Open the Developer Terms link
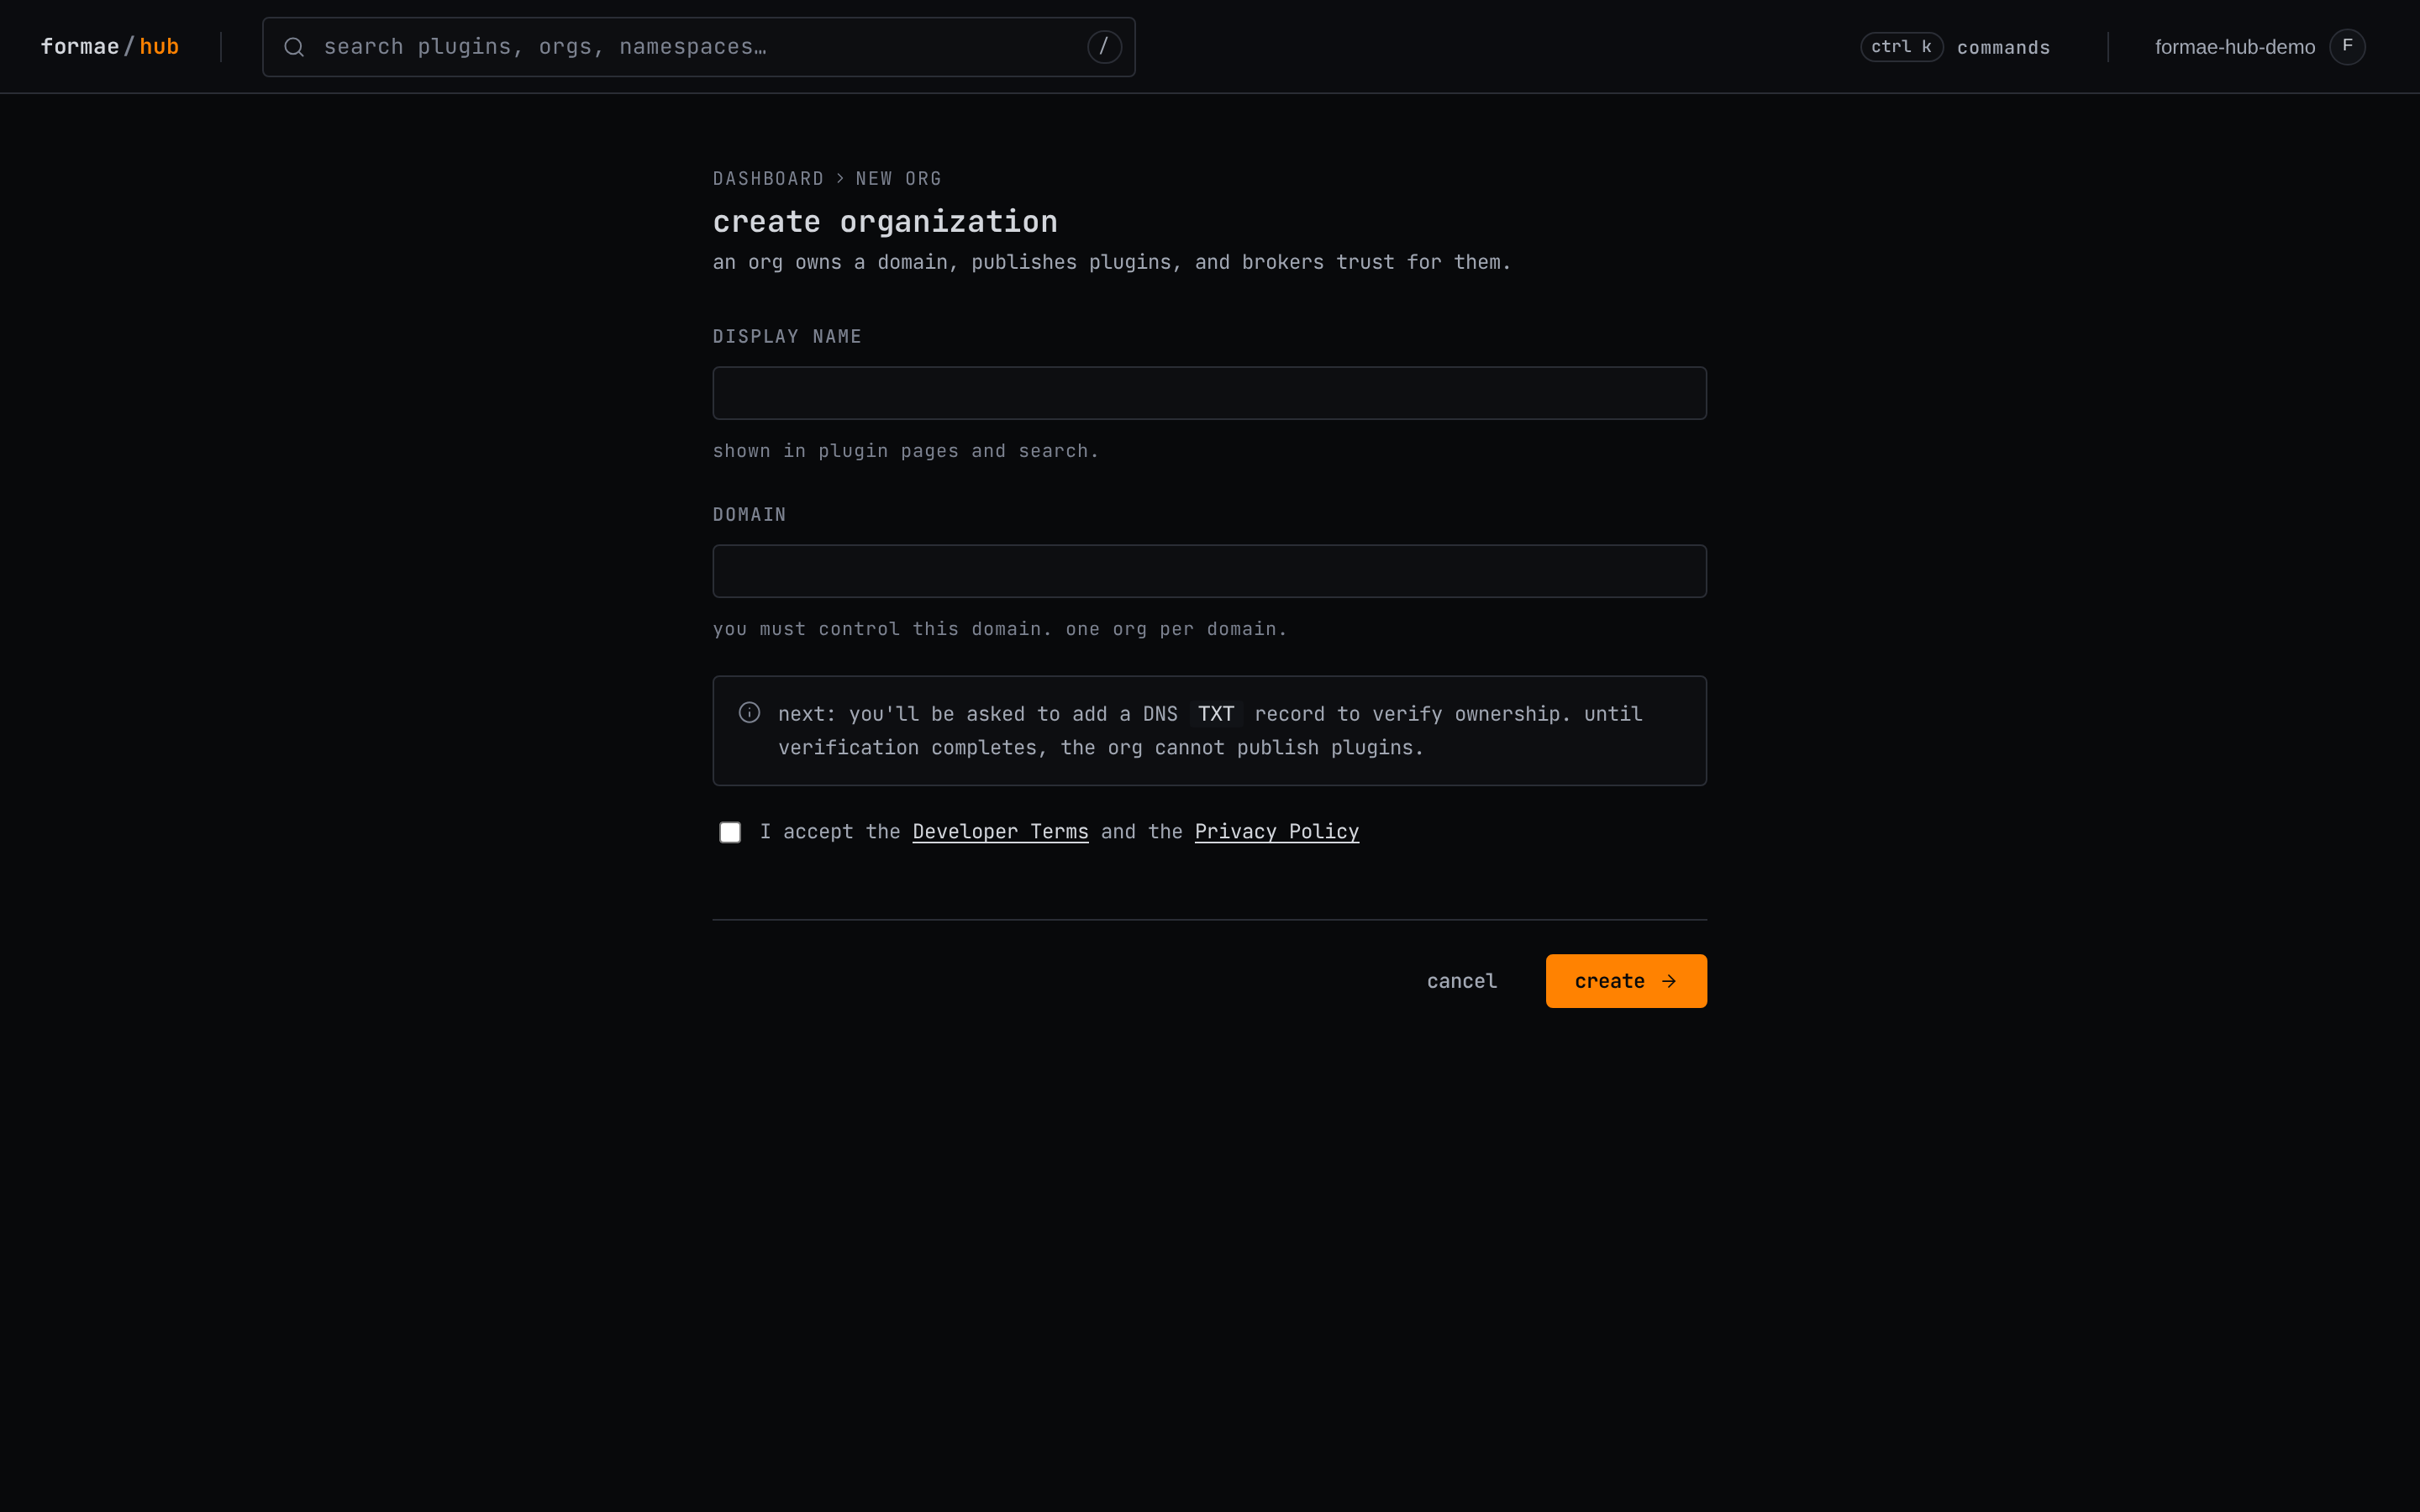 tap(1000, 832)
